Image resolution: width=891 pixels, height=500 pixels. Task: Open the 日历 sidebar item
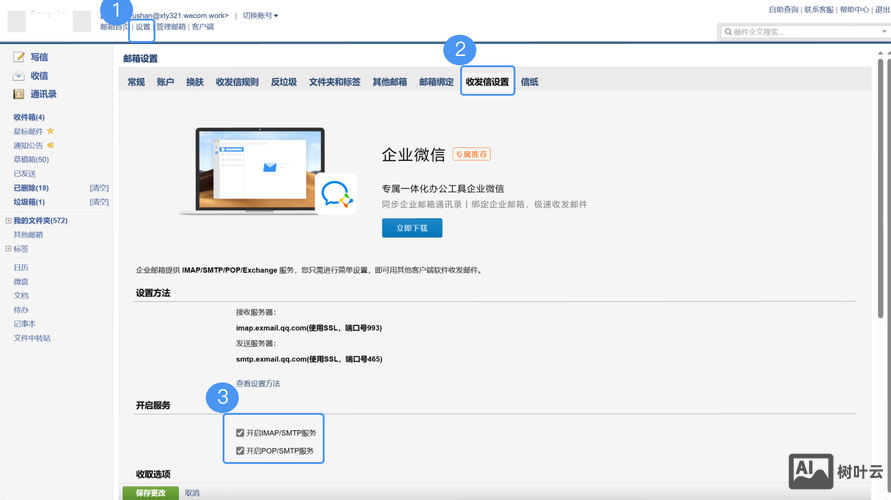[21, 267]
